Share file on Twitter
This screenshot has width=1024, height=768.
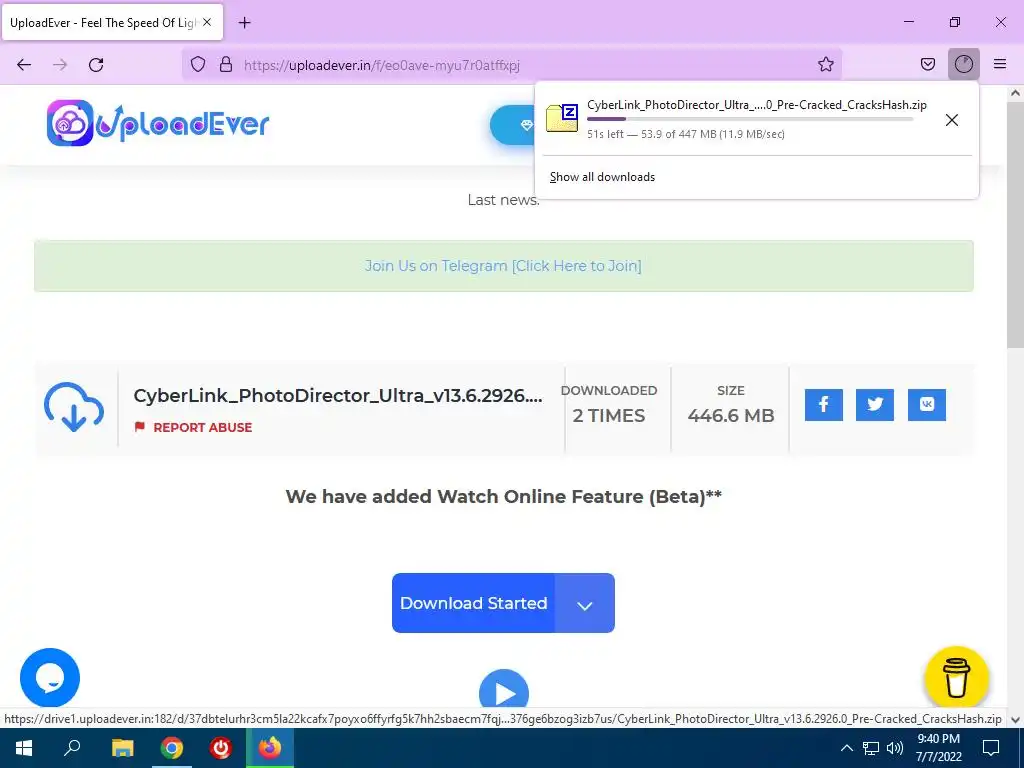[874, 405]
